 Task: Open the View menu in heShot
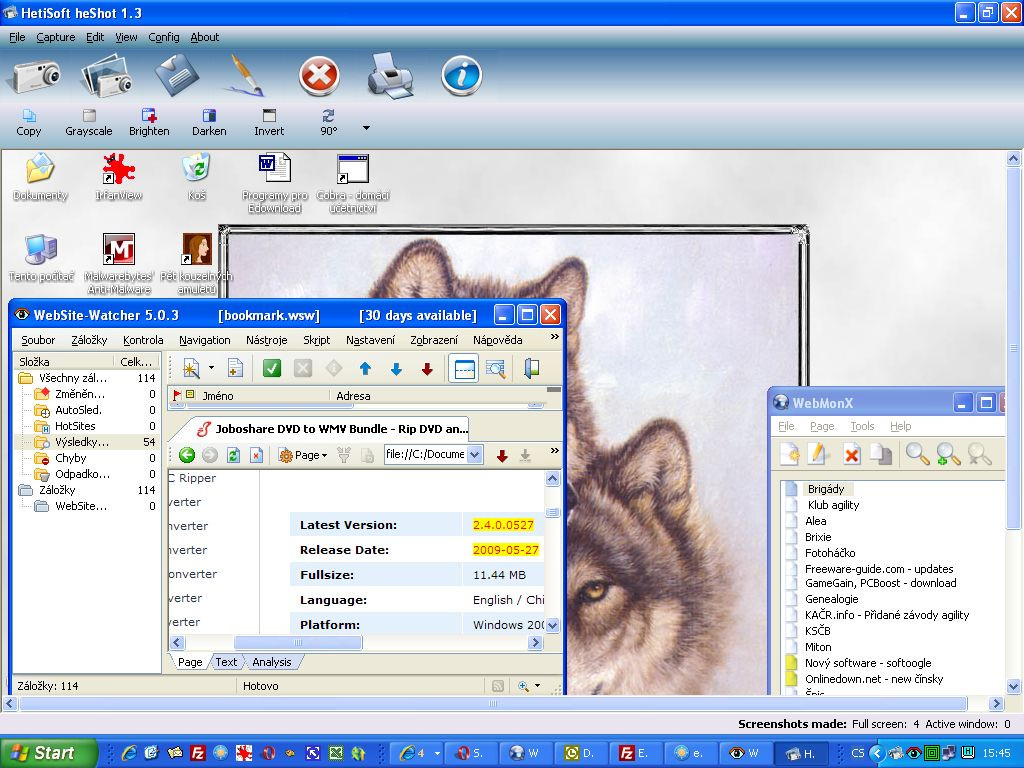click(126, 37)
